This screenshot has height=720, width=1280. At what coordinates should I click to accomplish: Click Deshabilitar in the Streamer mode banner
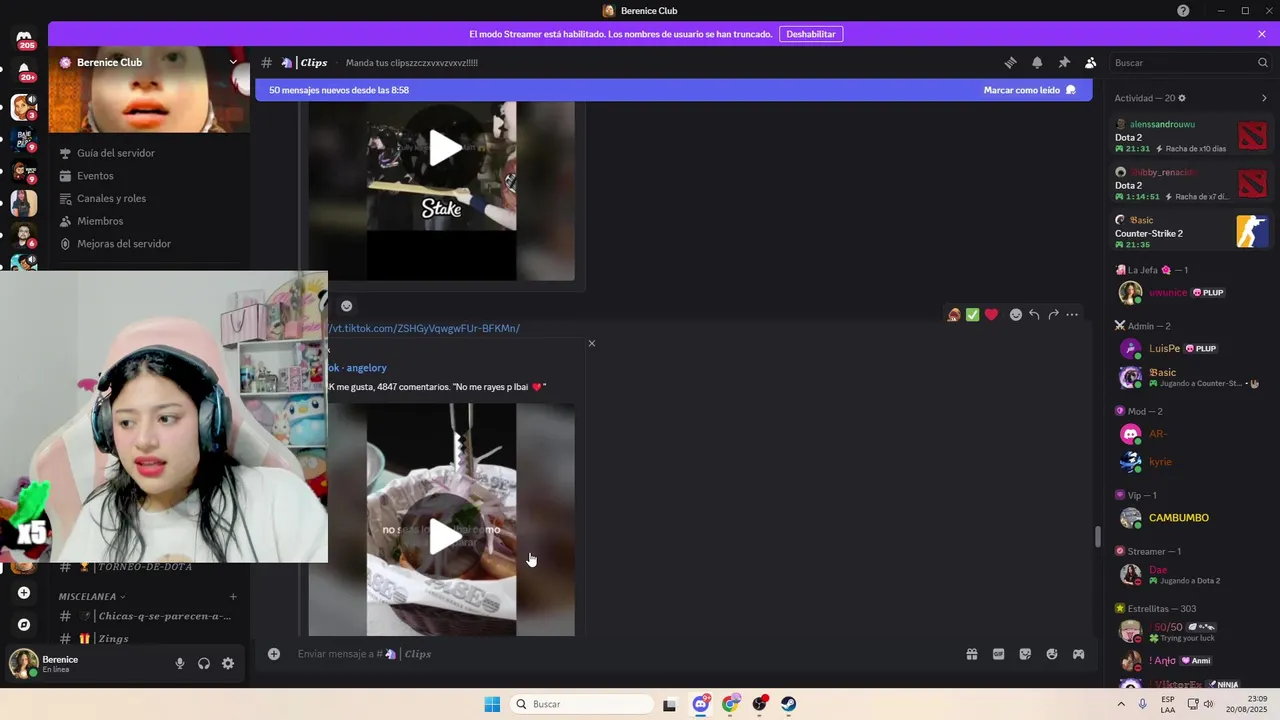click(810, 34)
